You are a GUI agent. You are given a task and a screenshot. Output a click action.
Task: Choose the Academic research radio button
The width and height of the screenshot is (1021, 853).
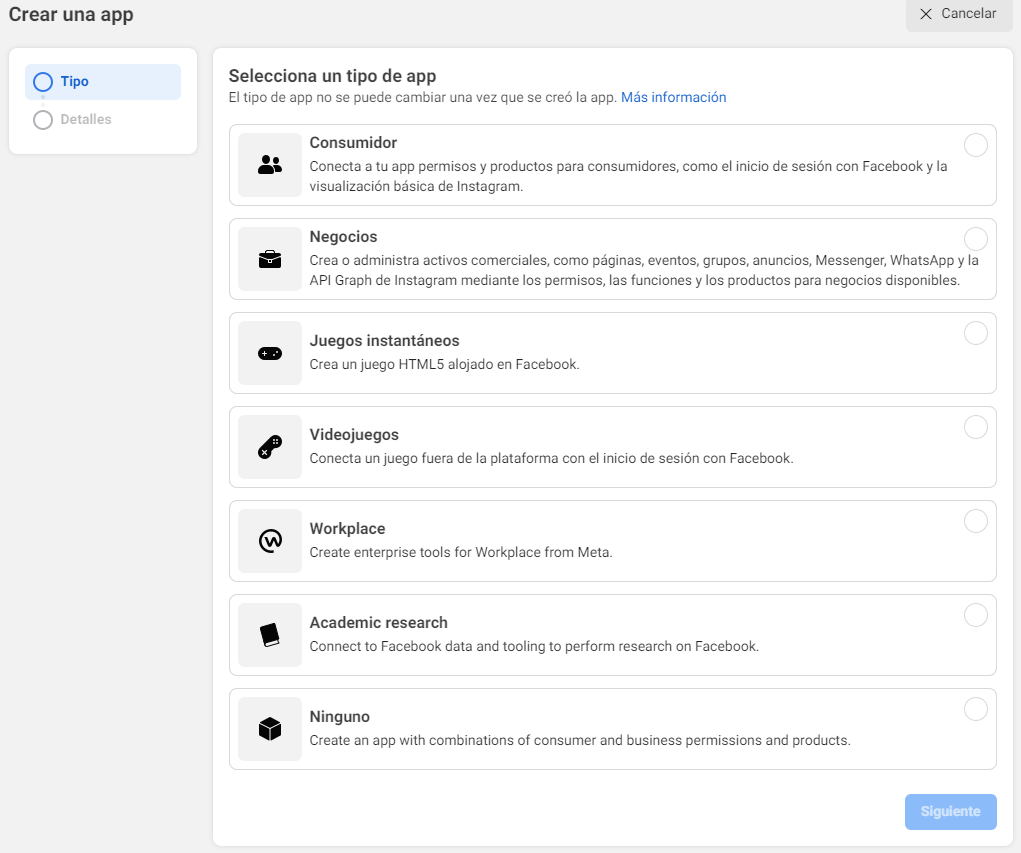coord(975,615)
